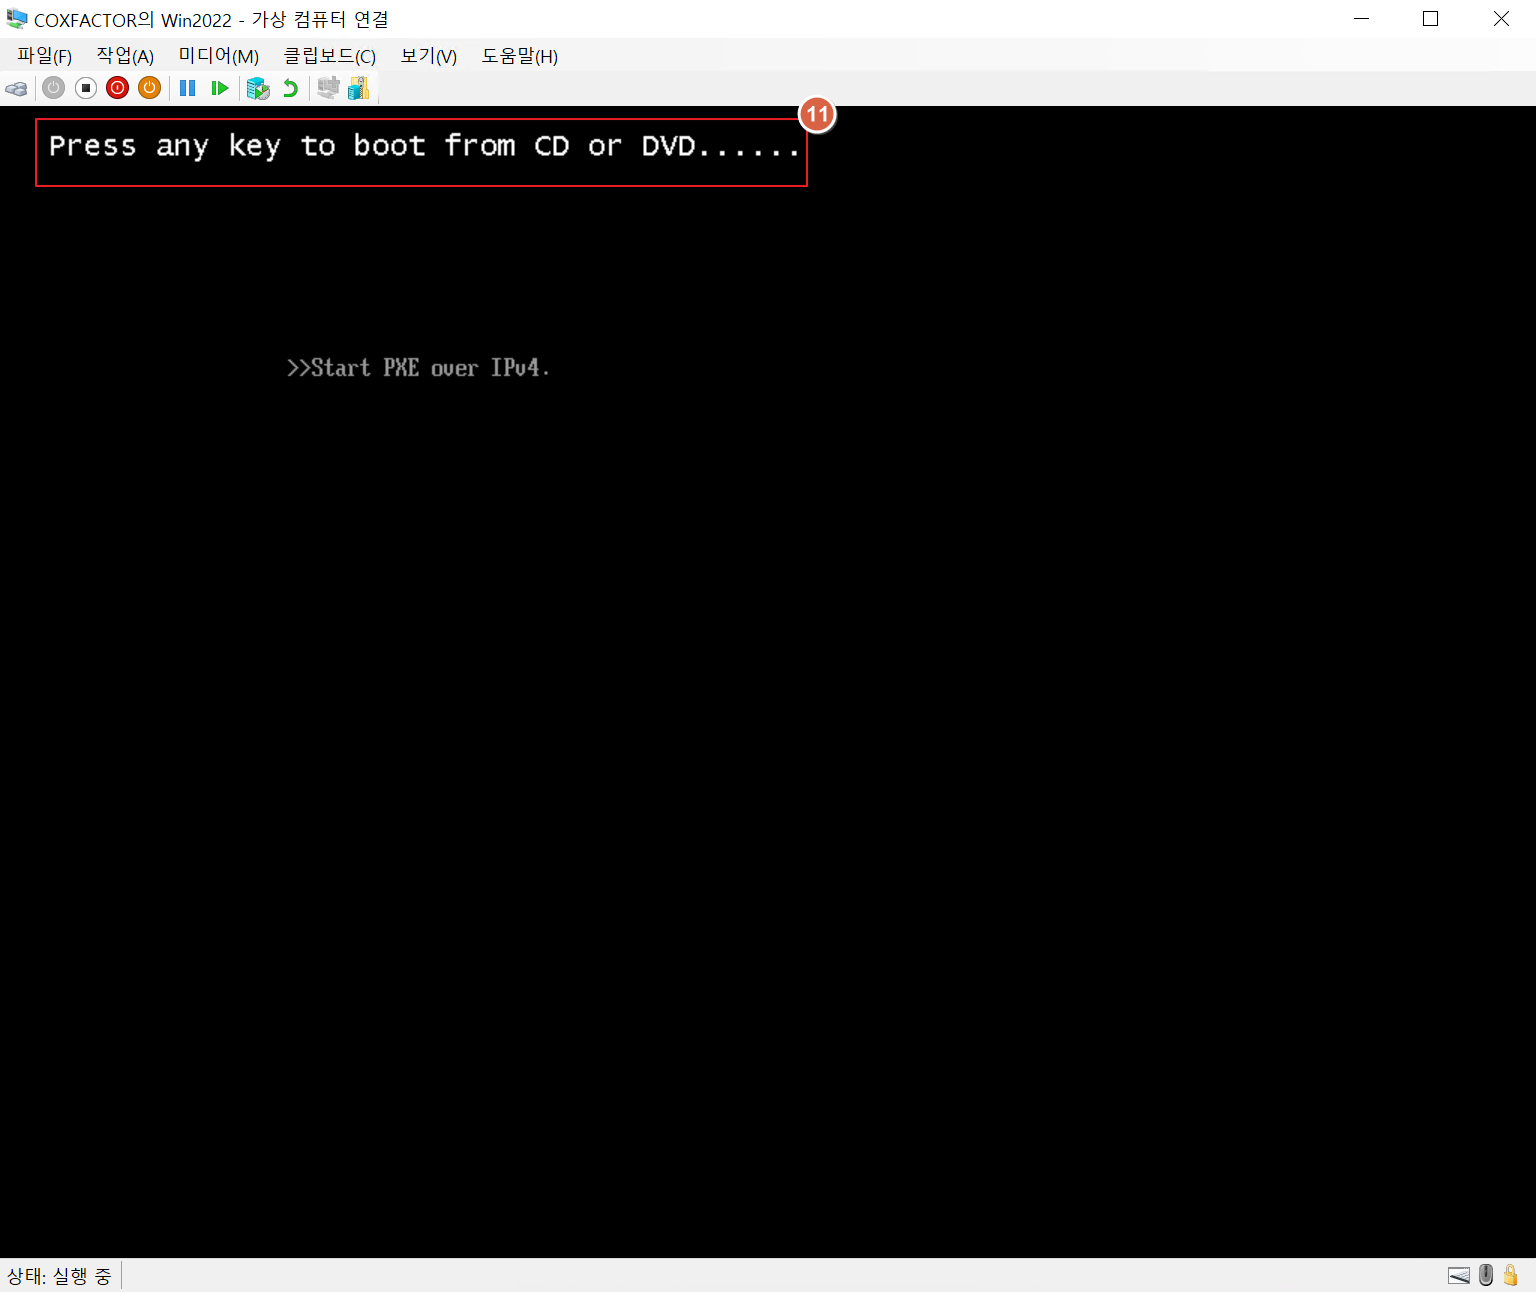Maximize the virtual machine connection window

pyautogui.click(x=1431, y=19)
